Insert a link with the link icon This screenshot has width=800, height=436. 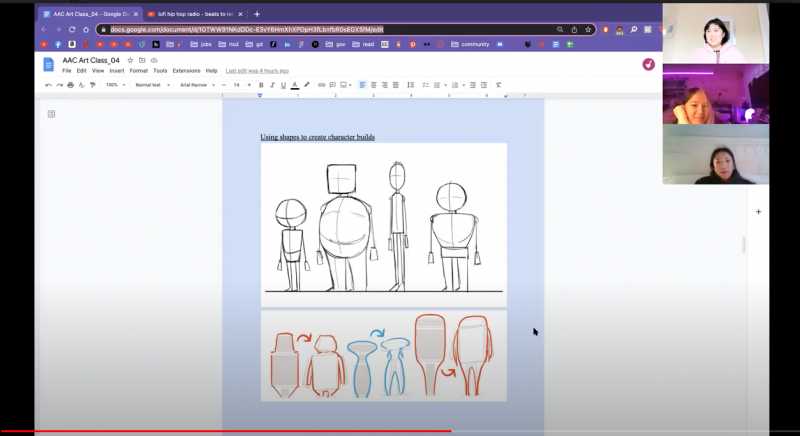click(321, 85)
